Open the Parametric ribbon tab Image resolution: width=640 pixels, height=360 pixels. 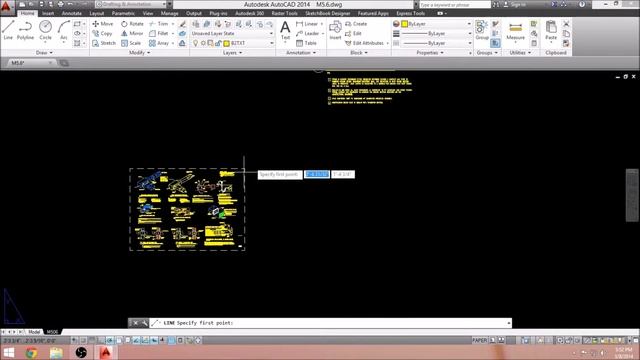click(x=123, y=13)
